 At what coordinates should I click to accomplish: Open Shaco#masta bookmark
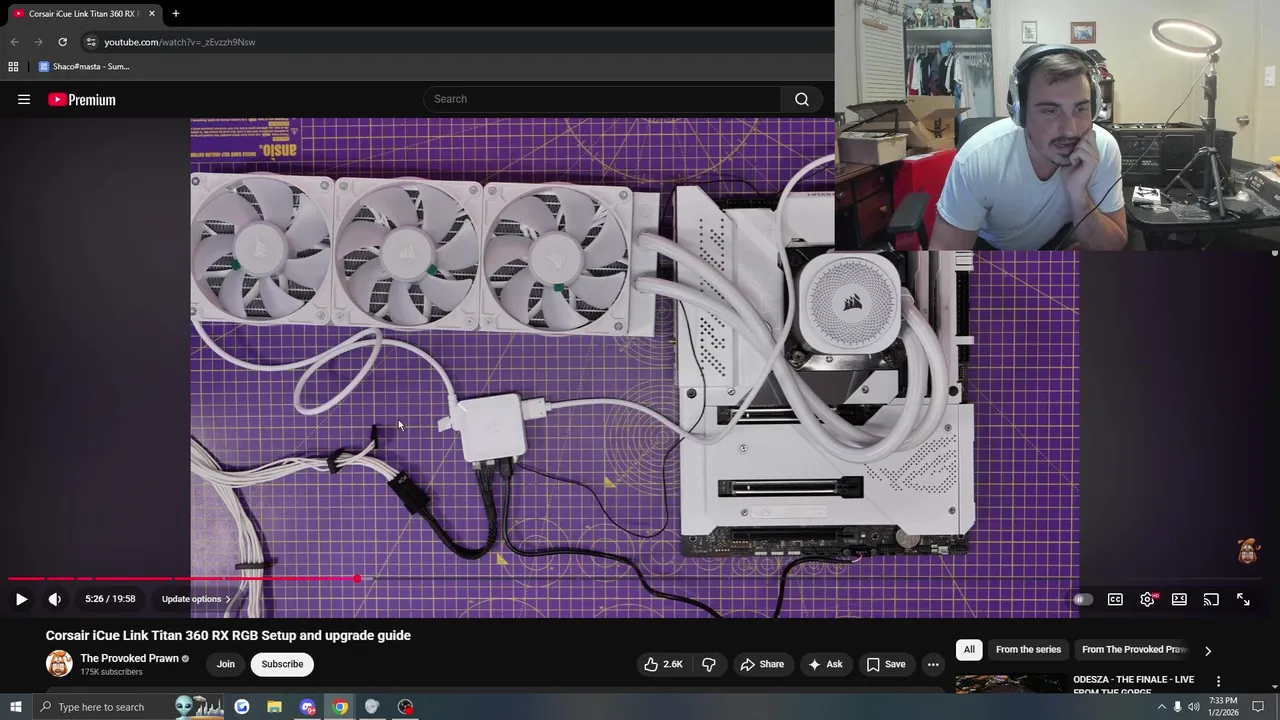click(x=84, y=67)
